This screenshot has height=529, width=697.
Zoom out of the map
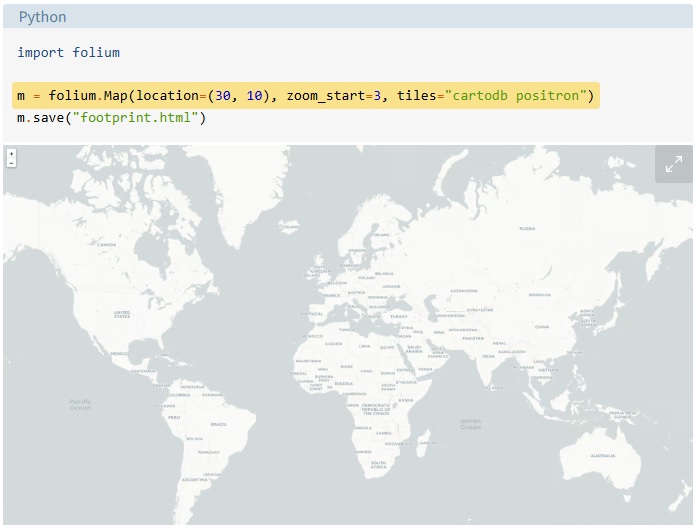tap(11, 163)
